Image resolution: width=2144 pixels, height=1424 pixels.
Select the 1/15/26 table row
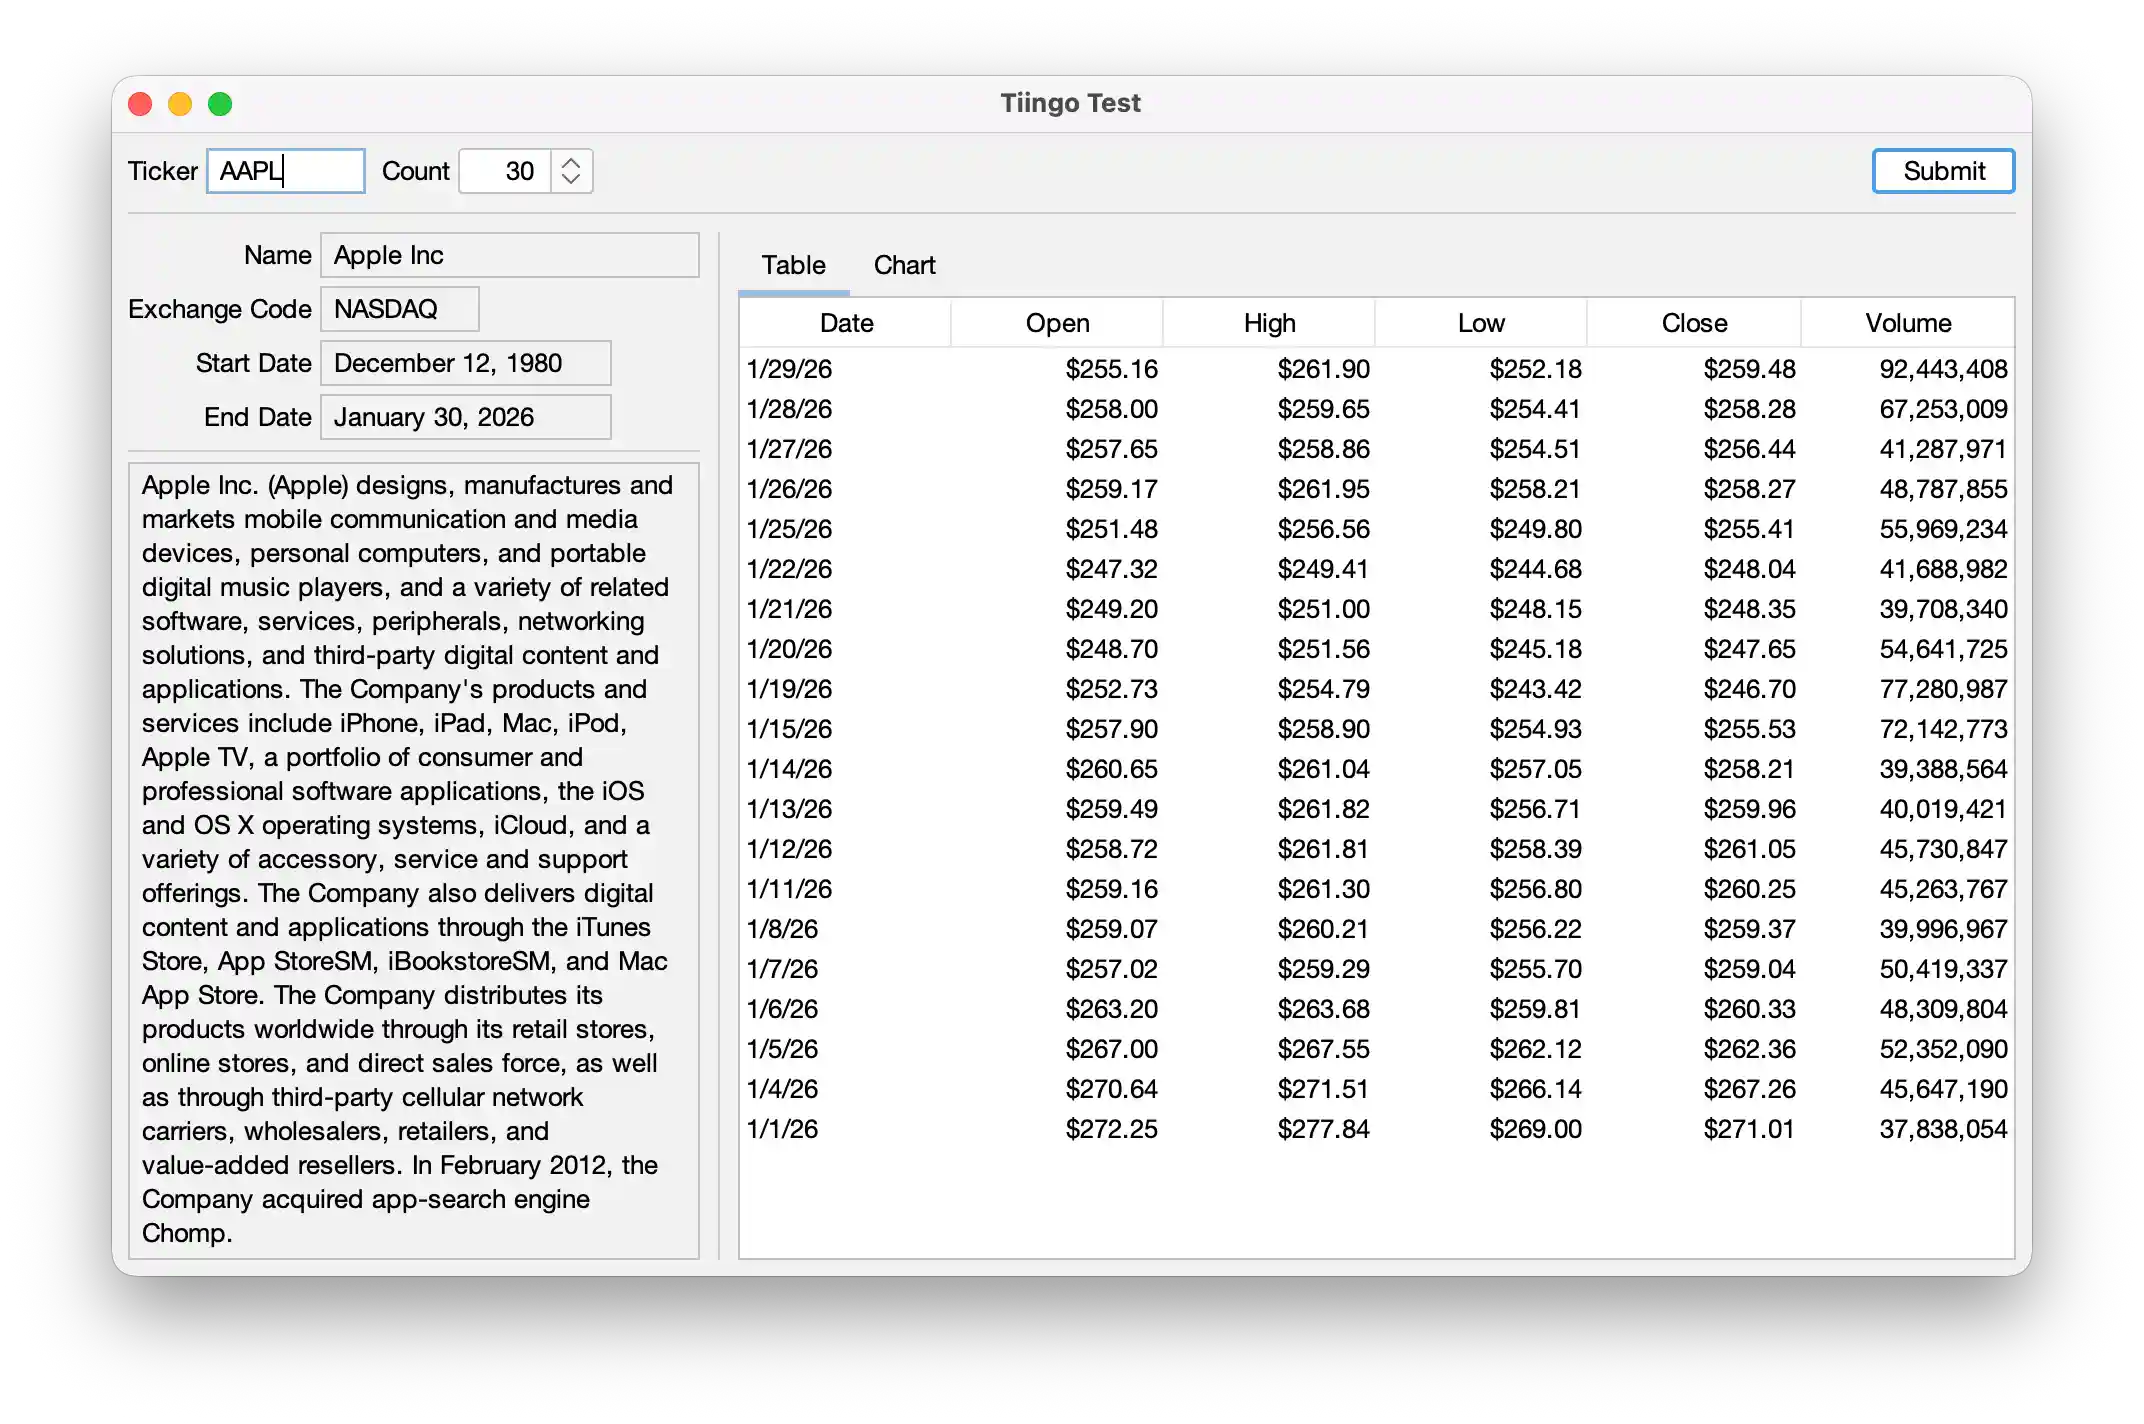click(x=1375, y=729)
